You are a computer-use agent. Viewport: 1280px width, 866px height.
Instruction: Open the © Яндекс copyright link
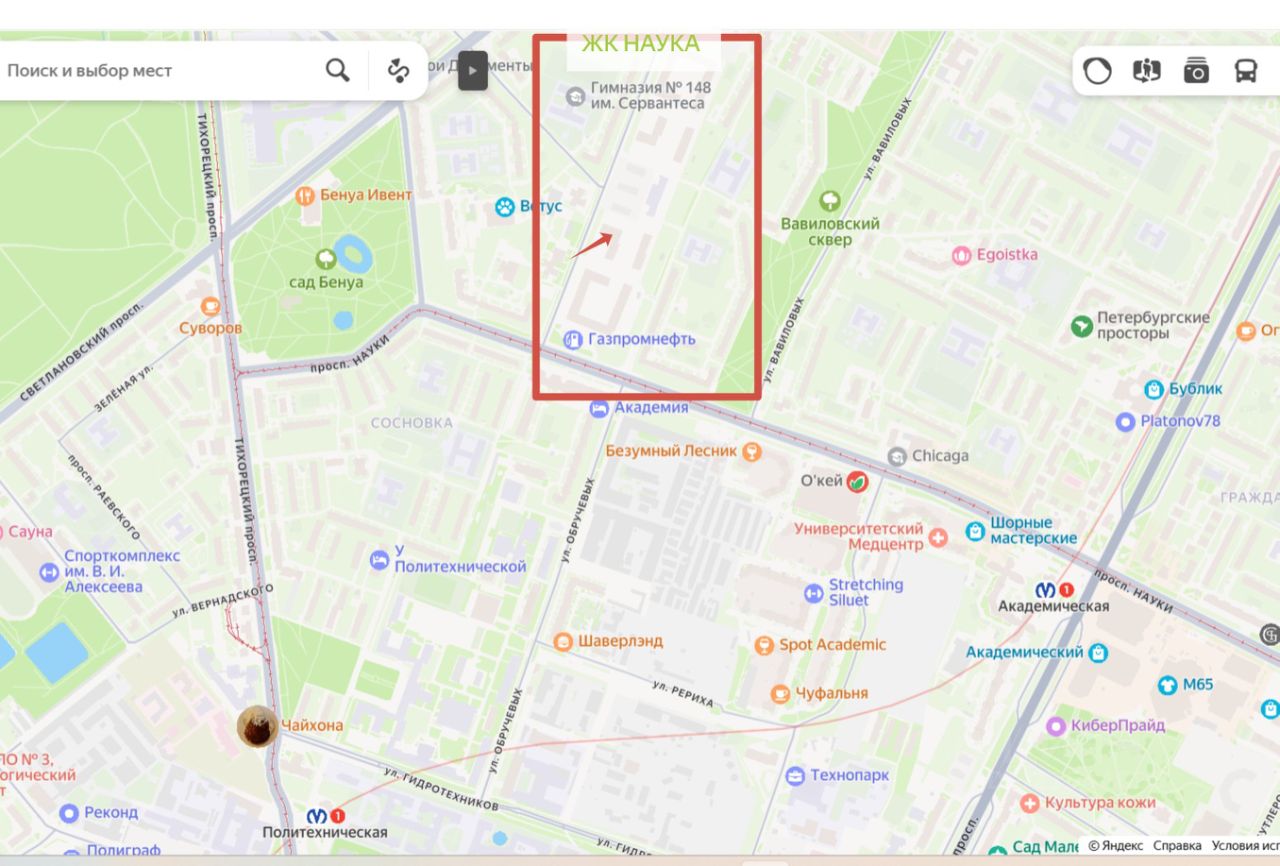pos(1116,846)
